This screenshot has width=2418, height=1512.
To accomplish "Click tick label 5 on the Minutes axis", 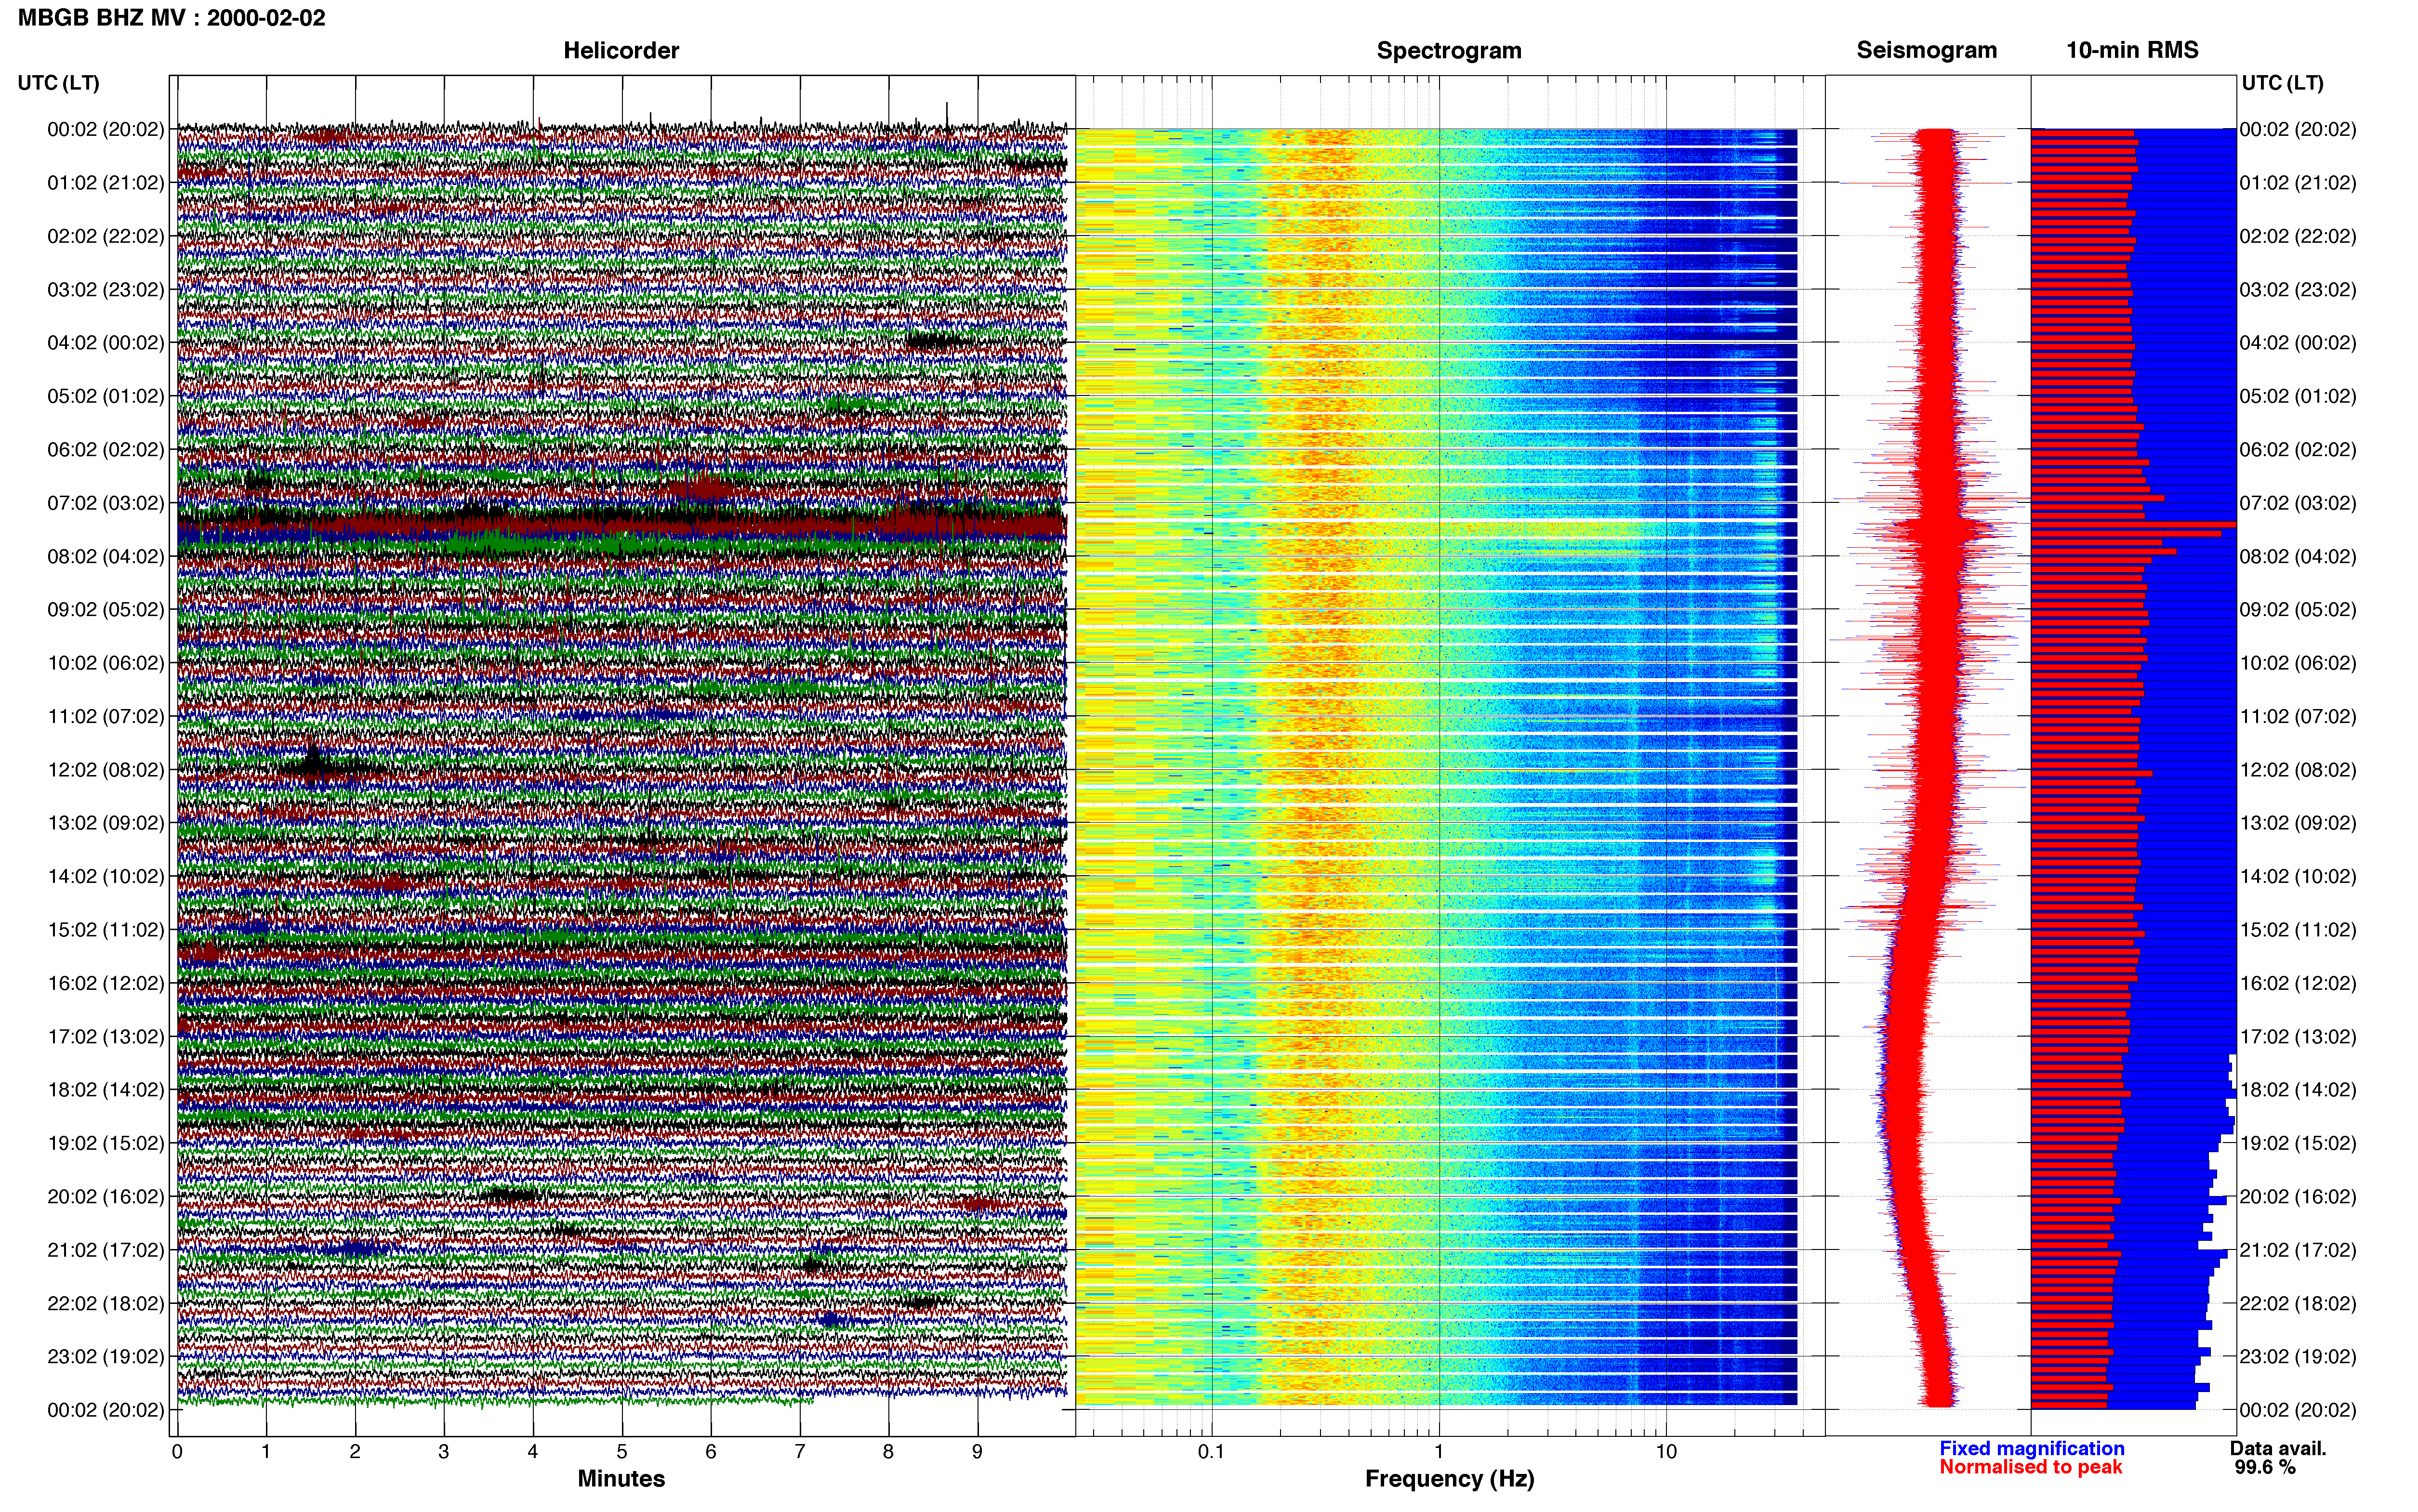I will tap(622, 1452).
